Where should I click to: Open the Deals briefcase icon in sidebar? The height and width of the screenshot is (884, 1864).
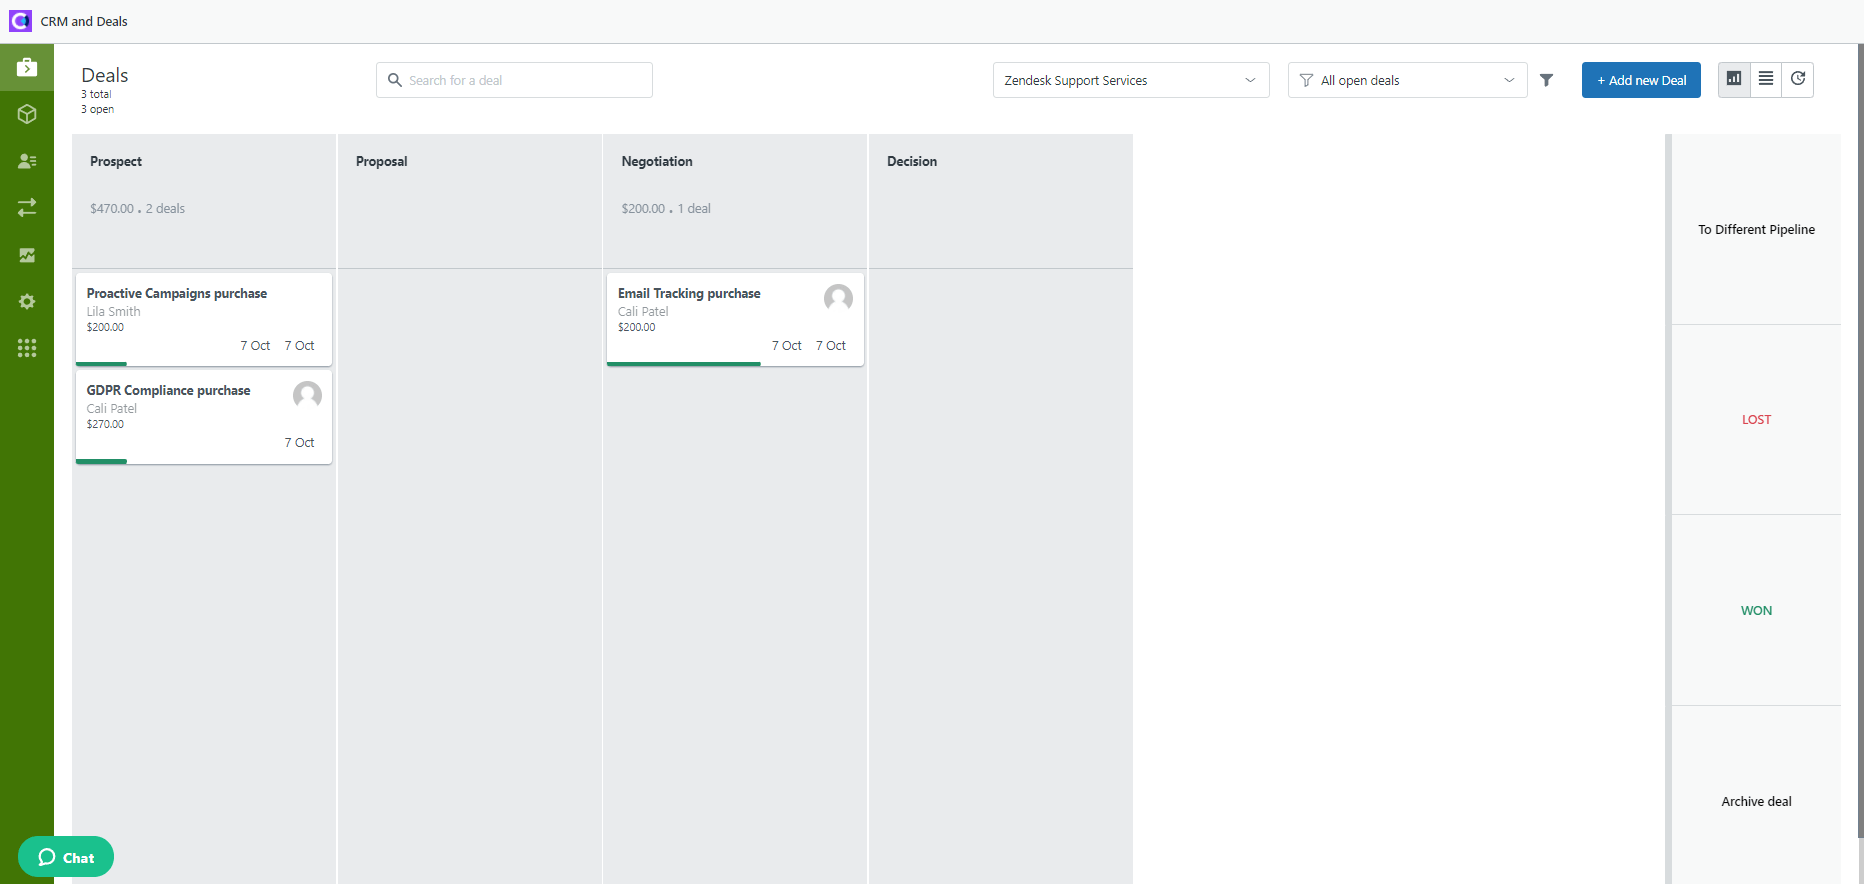(x=27, y=67)
